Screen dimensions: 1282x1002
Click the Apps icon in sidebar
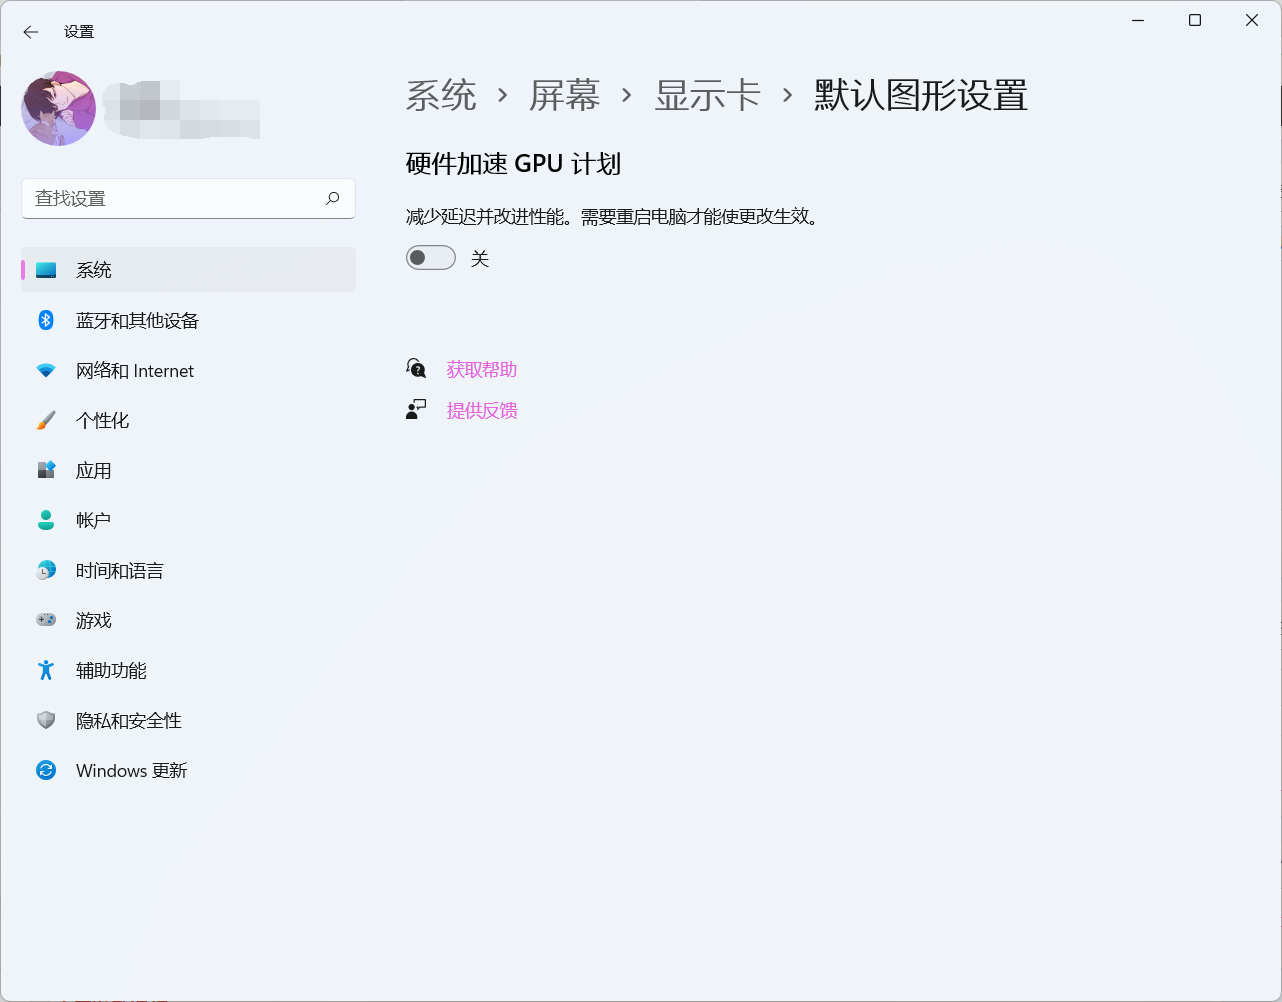tap(46, 470)
